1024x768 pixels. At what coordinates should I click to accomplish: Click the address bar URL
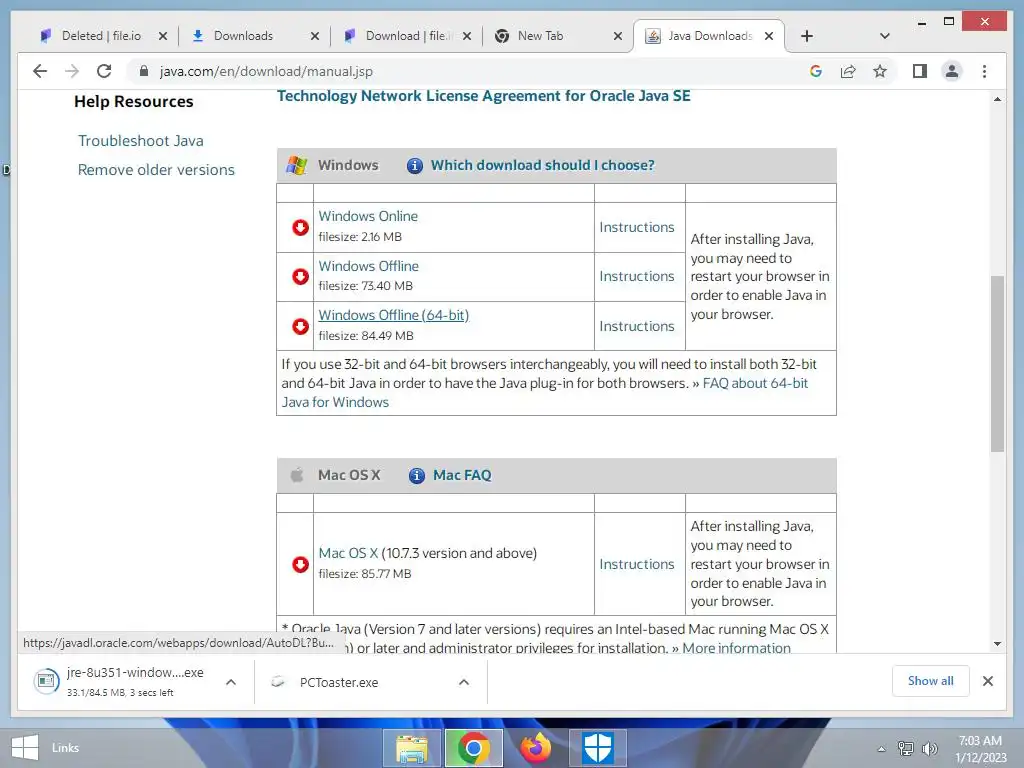coord(266,71)
